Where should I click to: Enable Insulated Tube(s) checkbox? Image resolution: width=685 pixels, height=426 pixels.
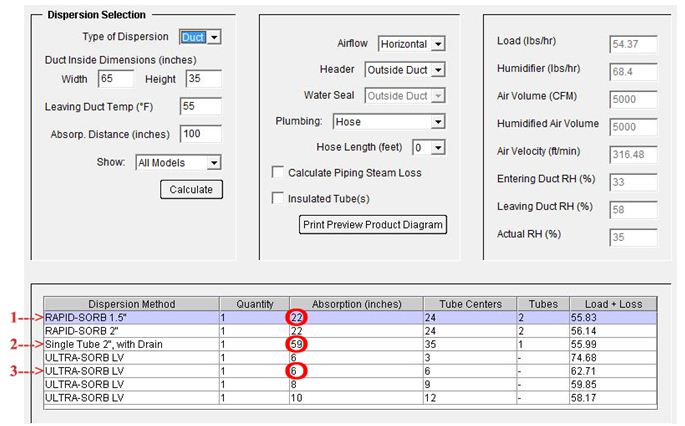coord(278,198)
